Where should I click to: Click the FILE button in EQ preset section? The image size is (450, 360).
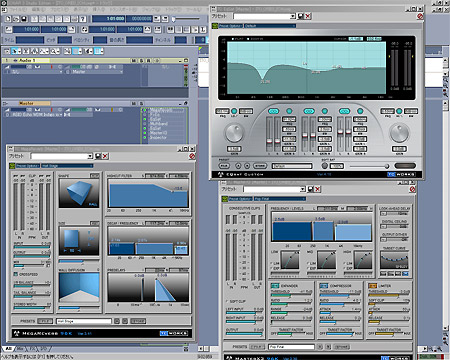click(224, 165)
